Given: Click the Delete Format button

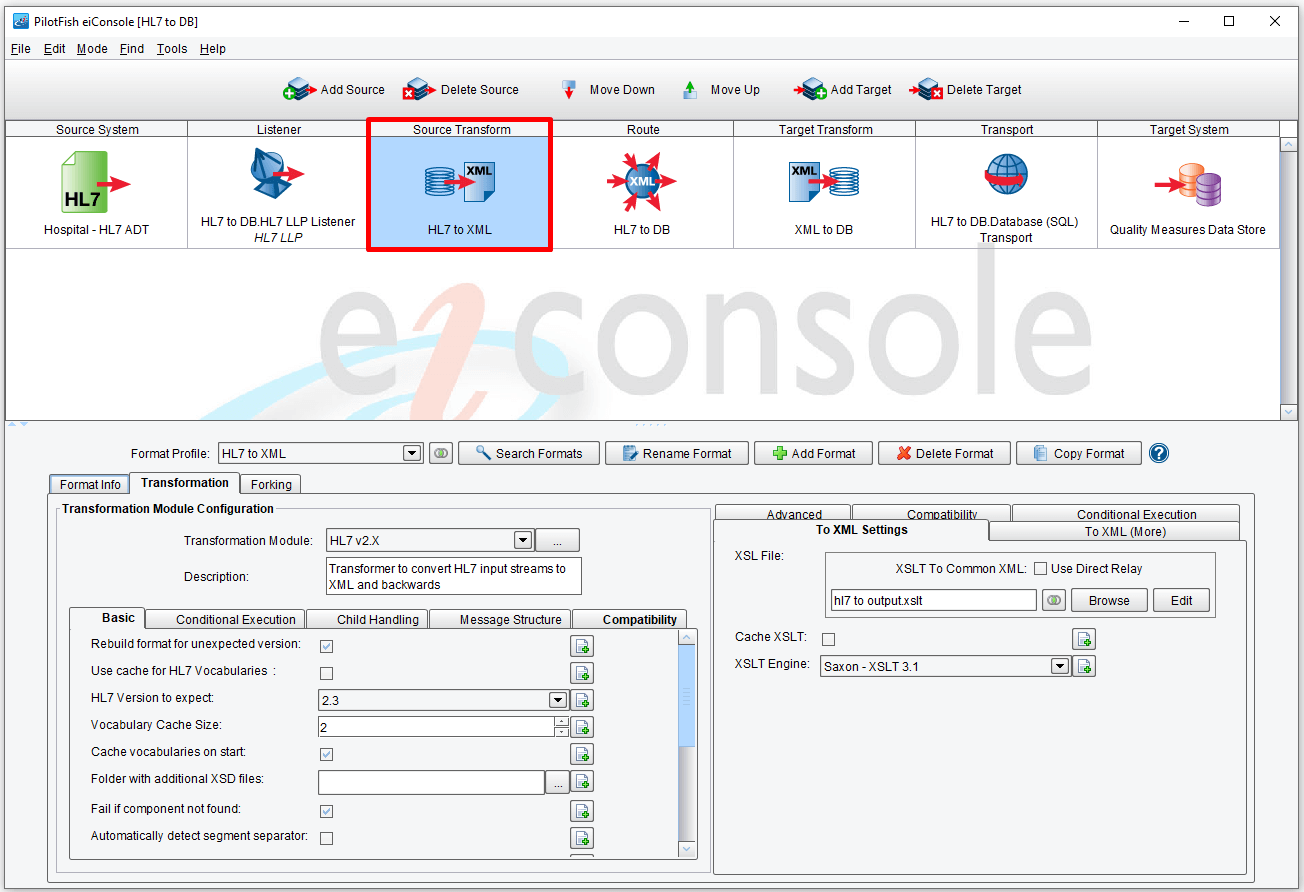Looking at the screenshot, I should 945,453.
